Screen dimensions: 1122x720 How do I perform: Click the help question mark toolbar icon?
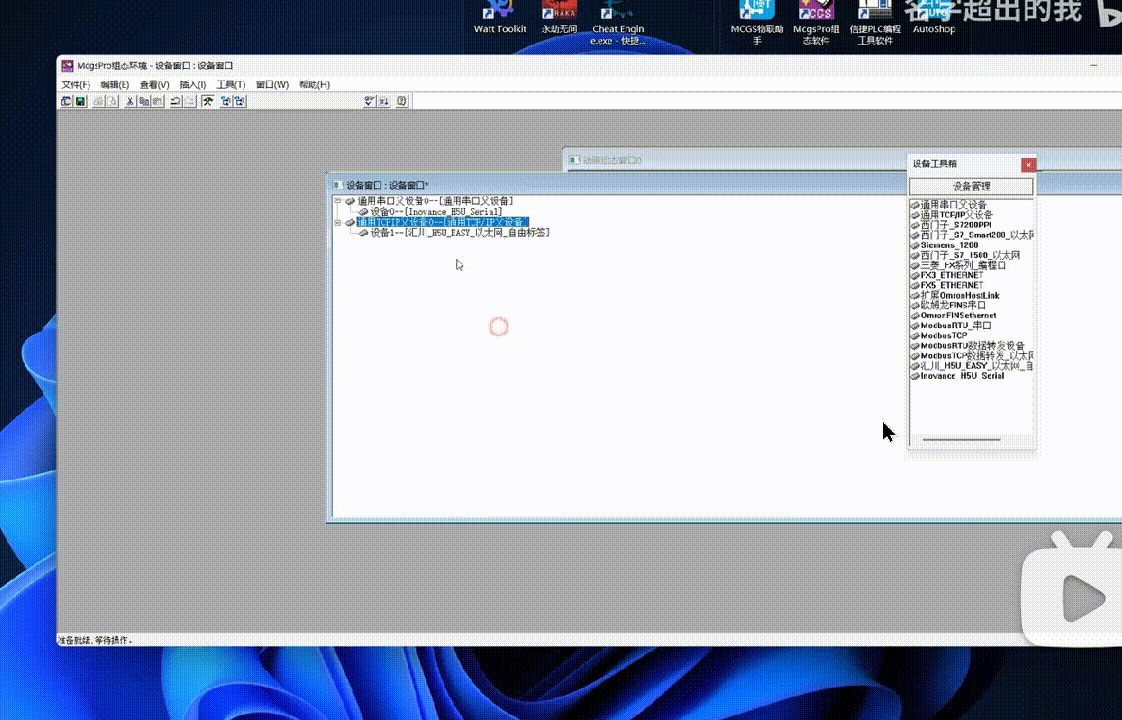click(401, 102)
